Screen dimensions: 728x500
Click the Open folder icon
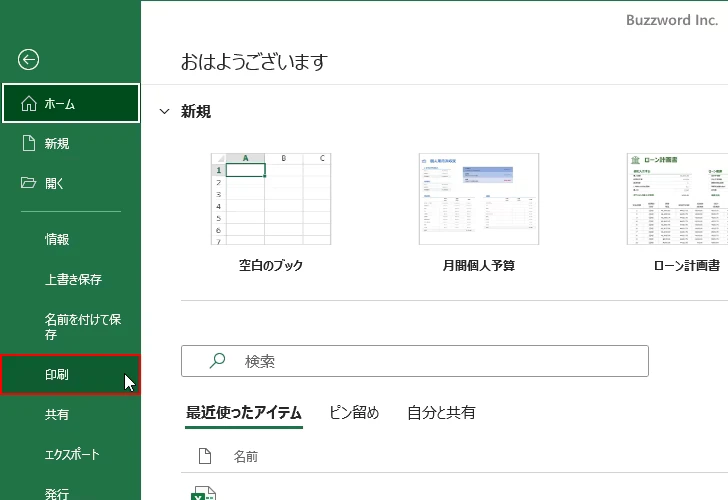tap(28, 182)
